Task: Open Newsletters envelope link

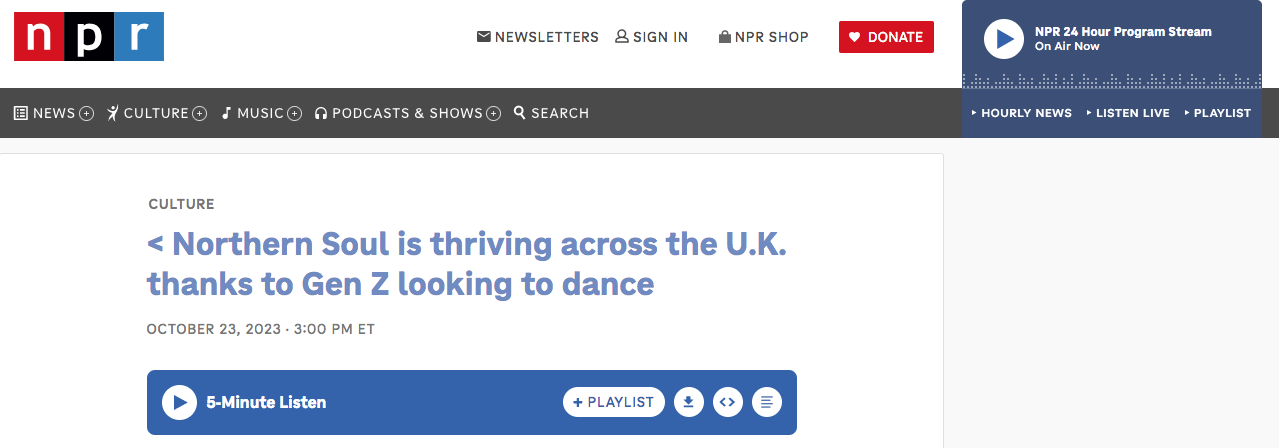Action: point(484,37)
